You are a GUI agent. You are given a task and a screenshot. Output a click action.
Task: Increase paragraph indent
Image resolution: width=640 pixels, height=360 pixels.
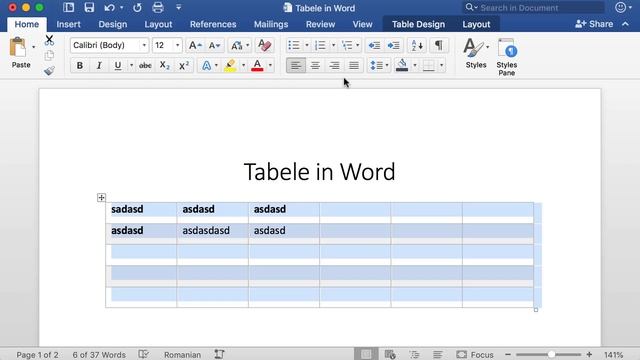click(x=393, y=45)
